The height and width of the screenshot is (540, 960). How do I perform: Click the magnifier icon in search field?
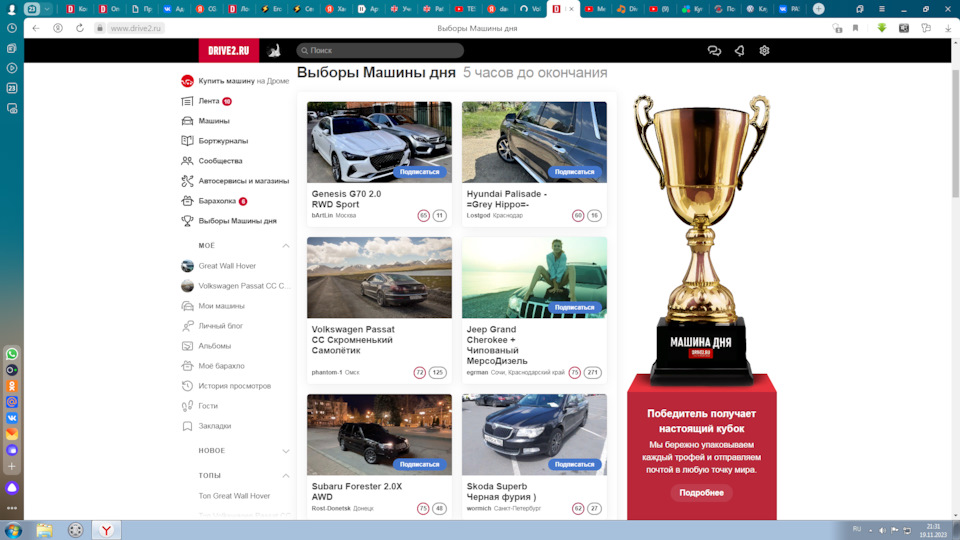(x=304, y=51)
